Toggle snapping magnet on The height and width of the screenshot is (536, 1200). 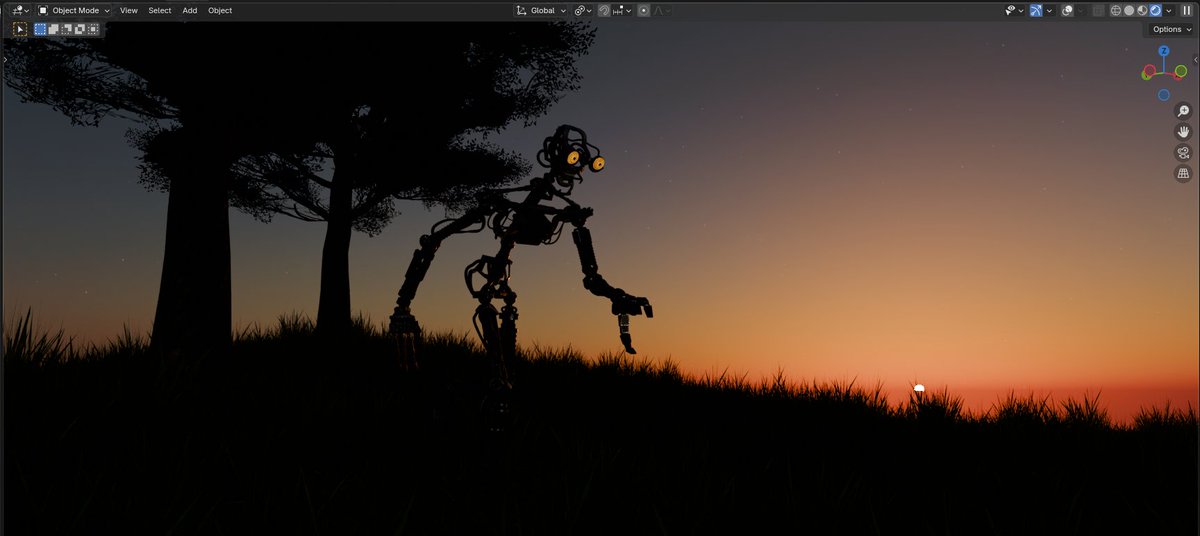tap(604, 10)
